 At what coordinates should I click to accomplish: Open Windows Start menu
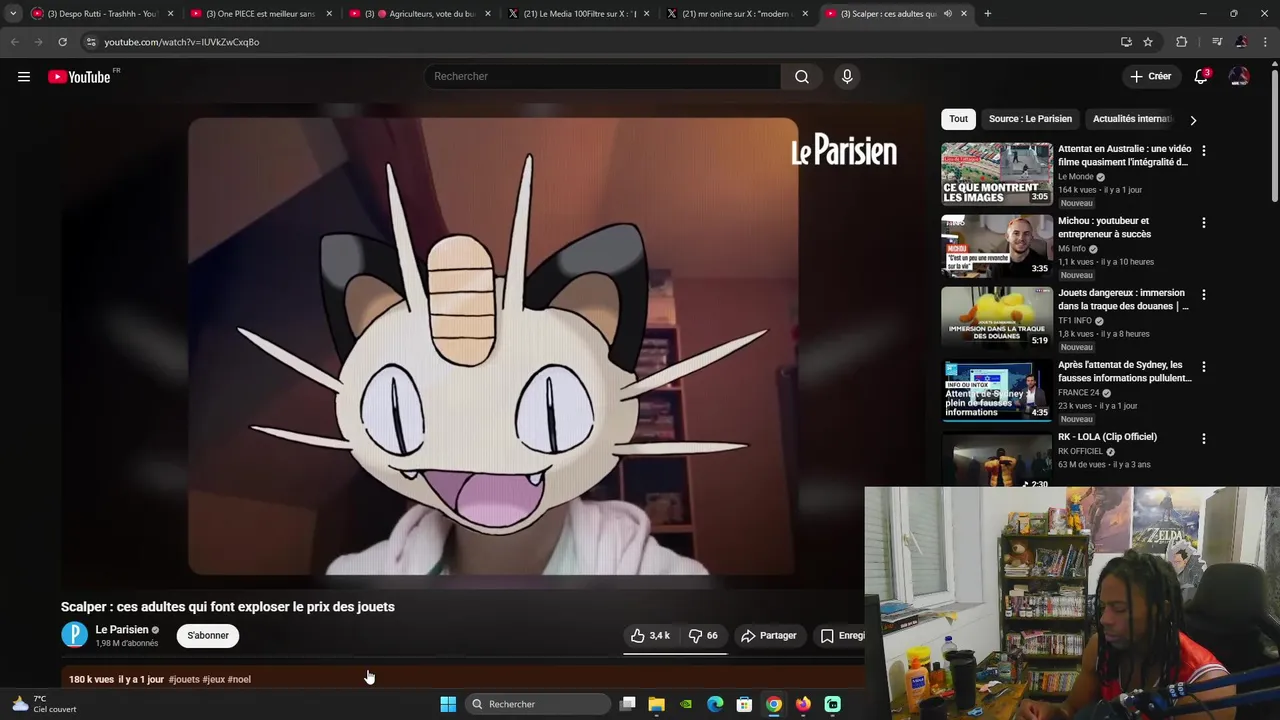448,704
